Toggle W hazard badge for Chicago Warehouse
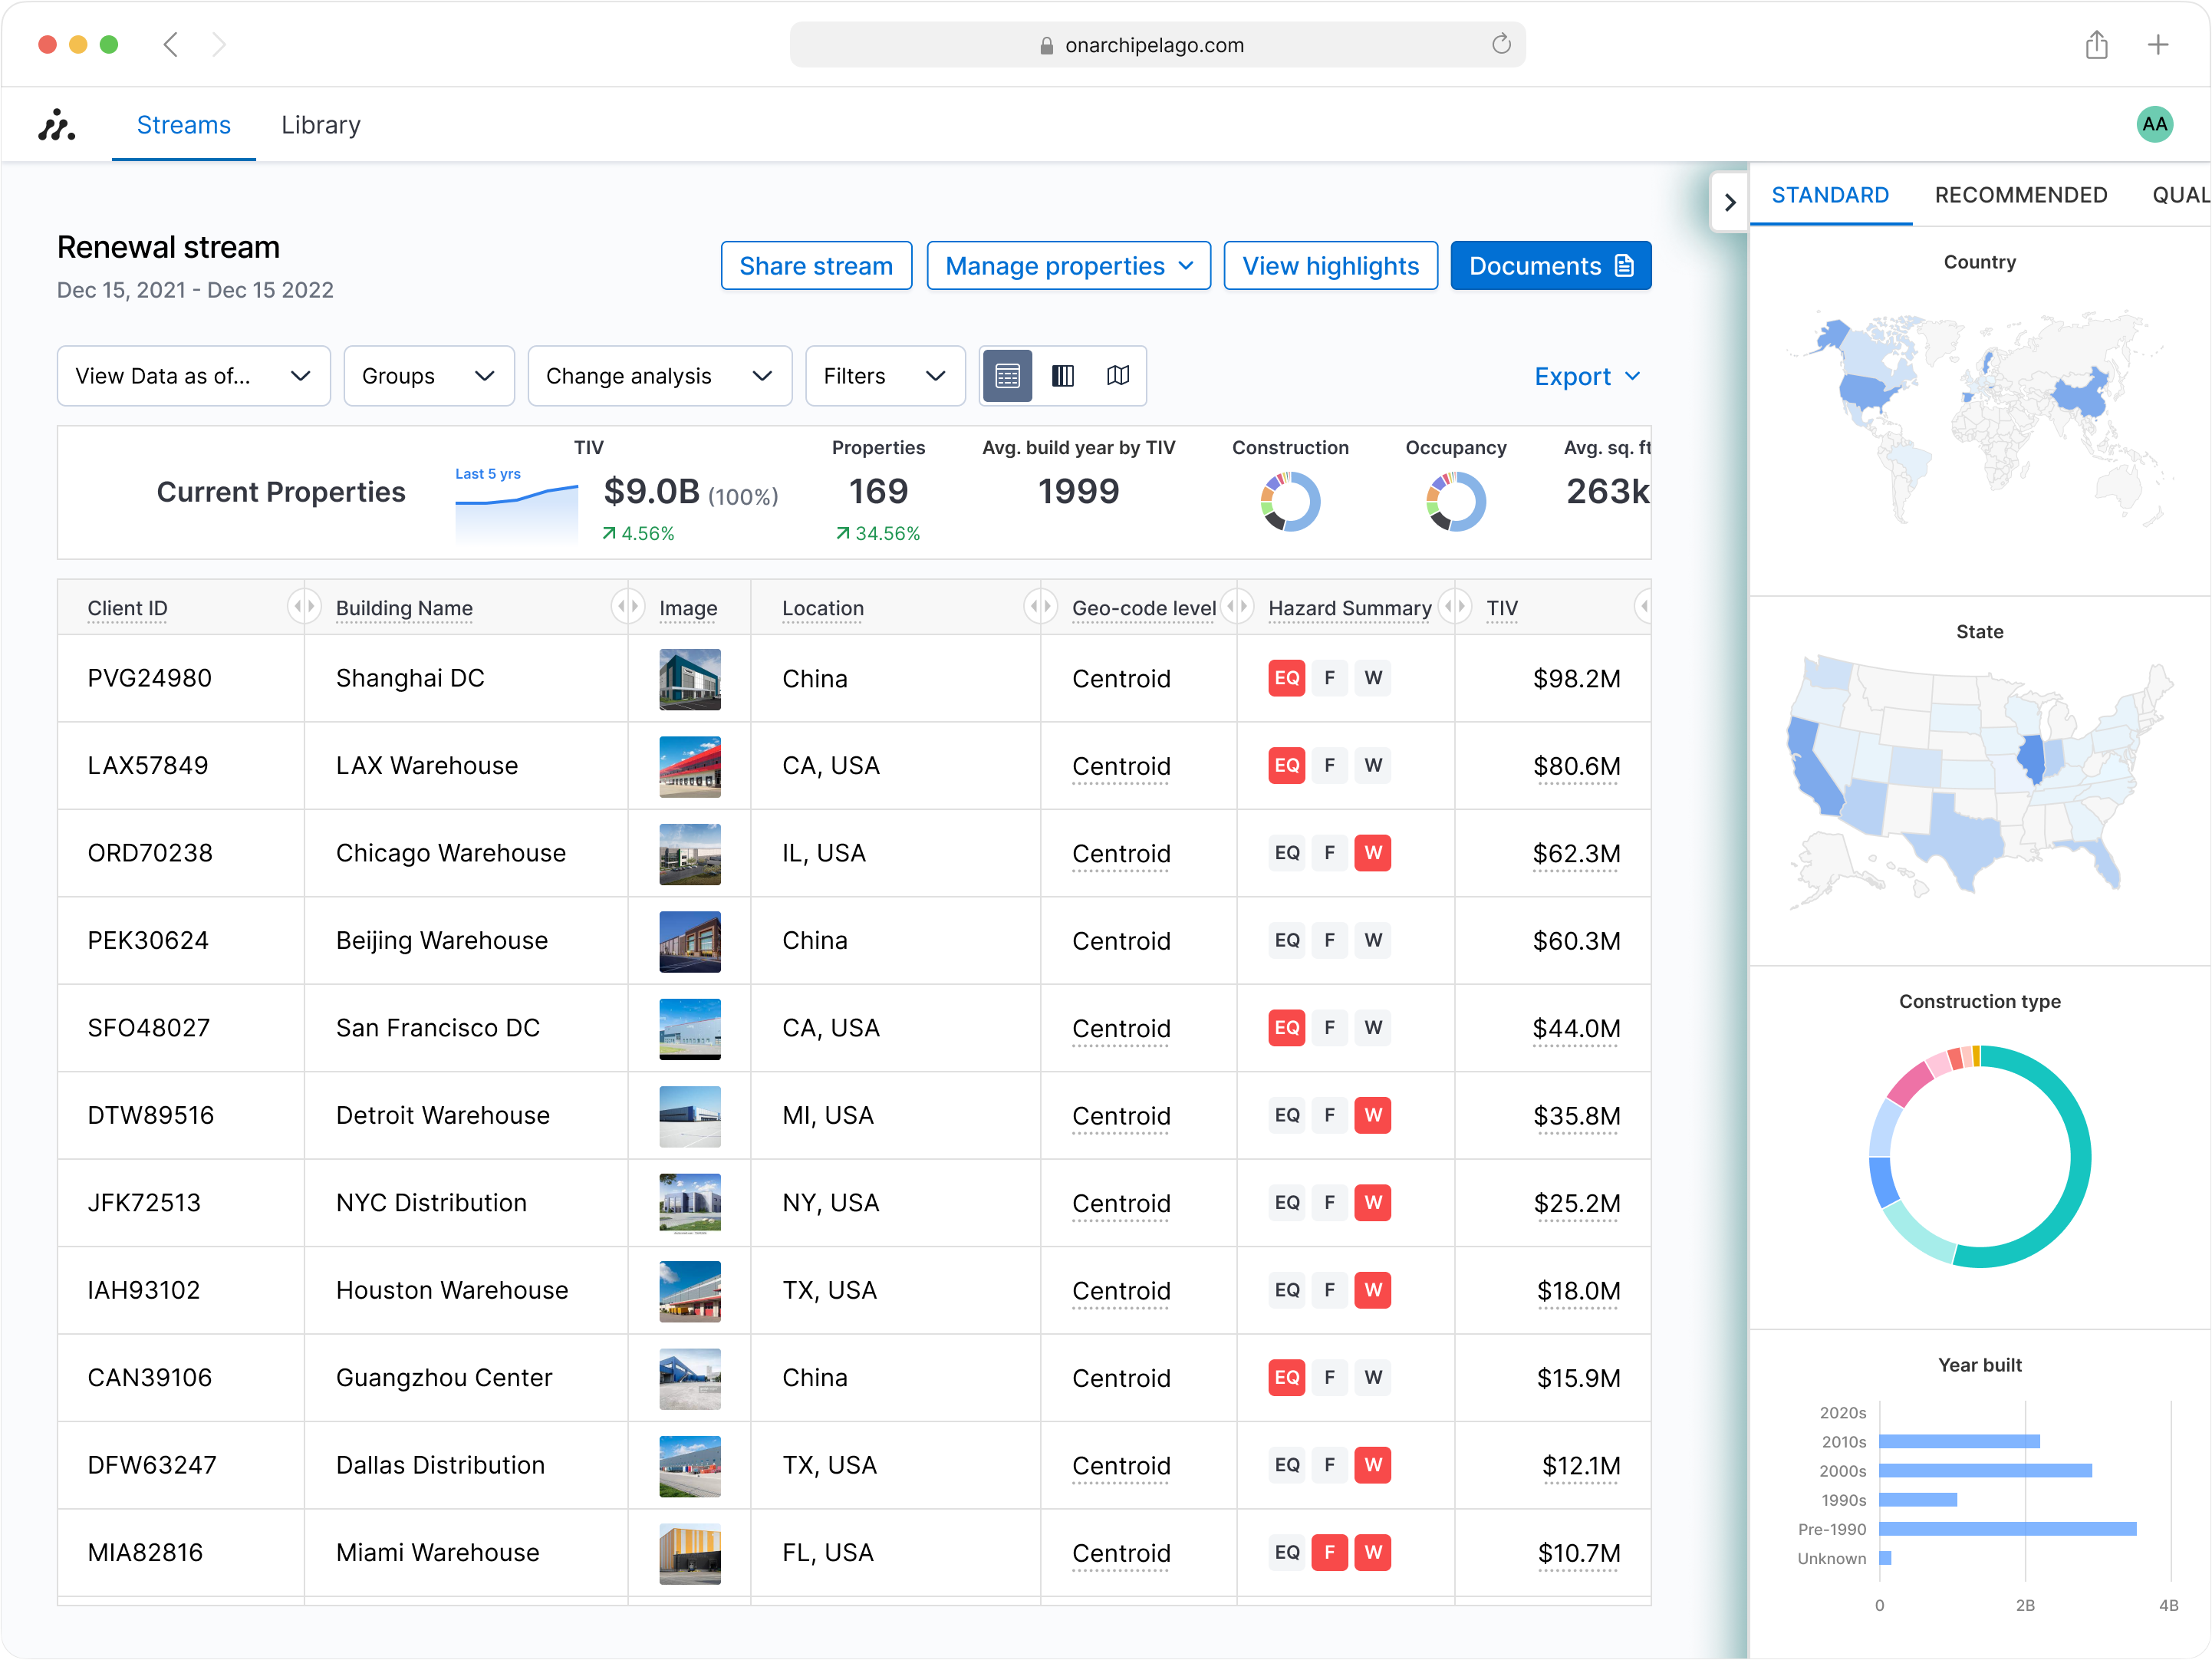This screenshot has height=1660, width=2212. (1372, 853)
